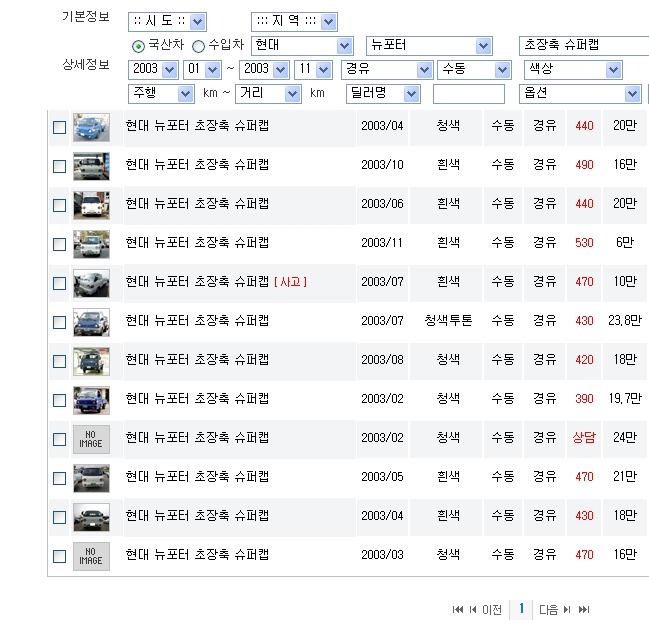The width and height of the screenshot is (649, 624).
Task: Open thumbnail of 2003/04 흰색 430 listing
Action: (91, 517)
